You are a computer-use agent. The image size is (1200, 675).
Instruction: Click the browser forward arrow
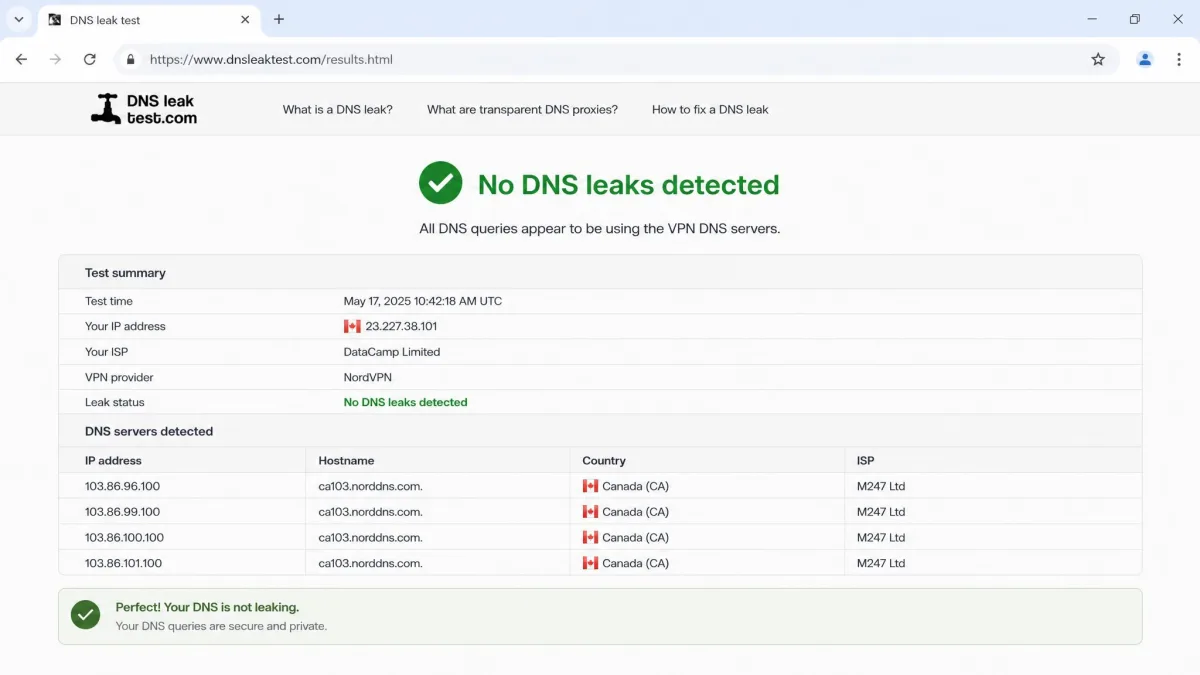click(x=55, y=59)
